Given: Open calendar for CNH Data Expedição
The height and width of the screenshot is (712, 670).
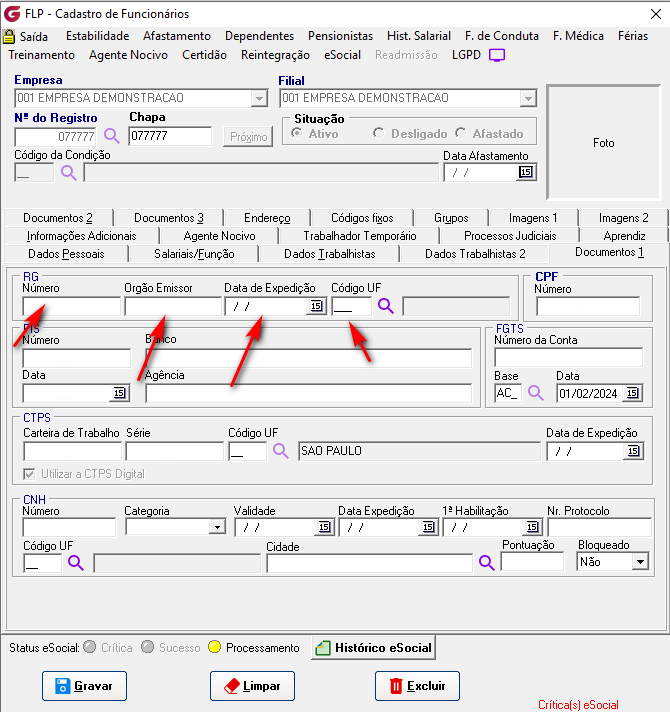Looking at the screenshot, I should (x=428, y=527).
